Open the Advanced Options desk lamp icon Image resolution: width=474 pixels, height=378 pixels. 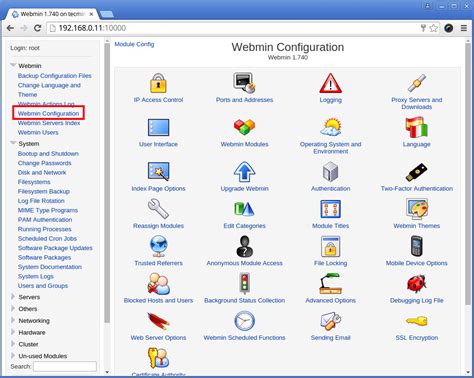tap(330, 284)
